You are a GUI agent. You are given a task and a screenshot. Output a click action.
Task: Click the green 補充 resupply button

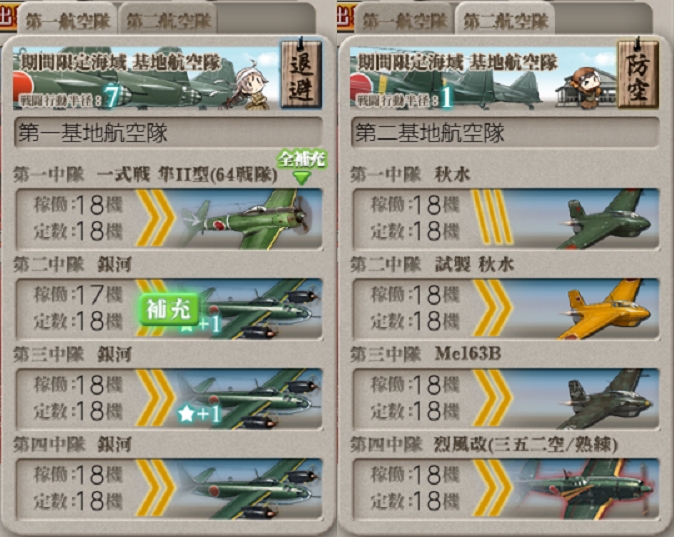click(168, 309)
